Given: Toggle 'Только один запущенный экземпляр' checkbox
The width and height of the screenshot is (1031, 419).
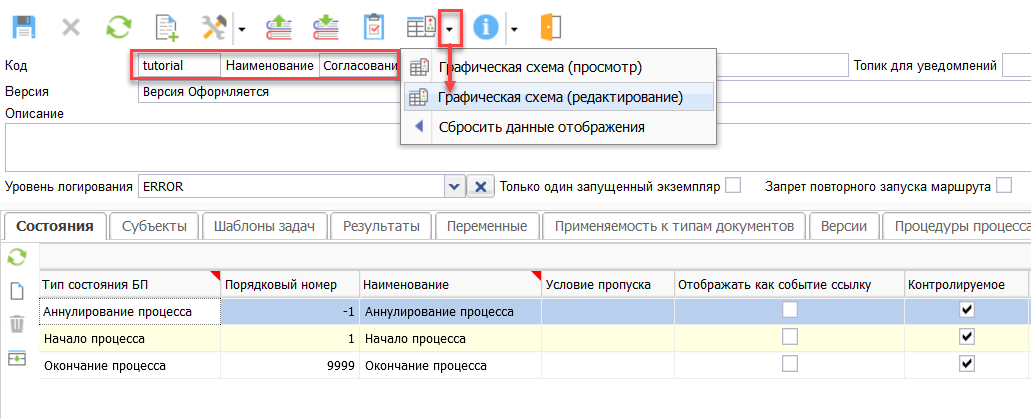Looking at the screenshot, I should coord(733,185).
